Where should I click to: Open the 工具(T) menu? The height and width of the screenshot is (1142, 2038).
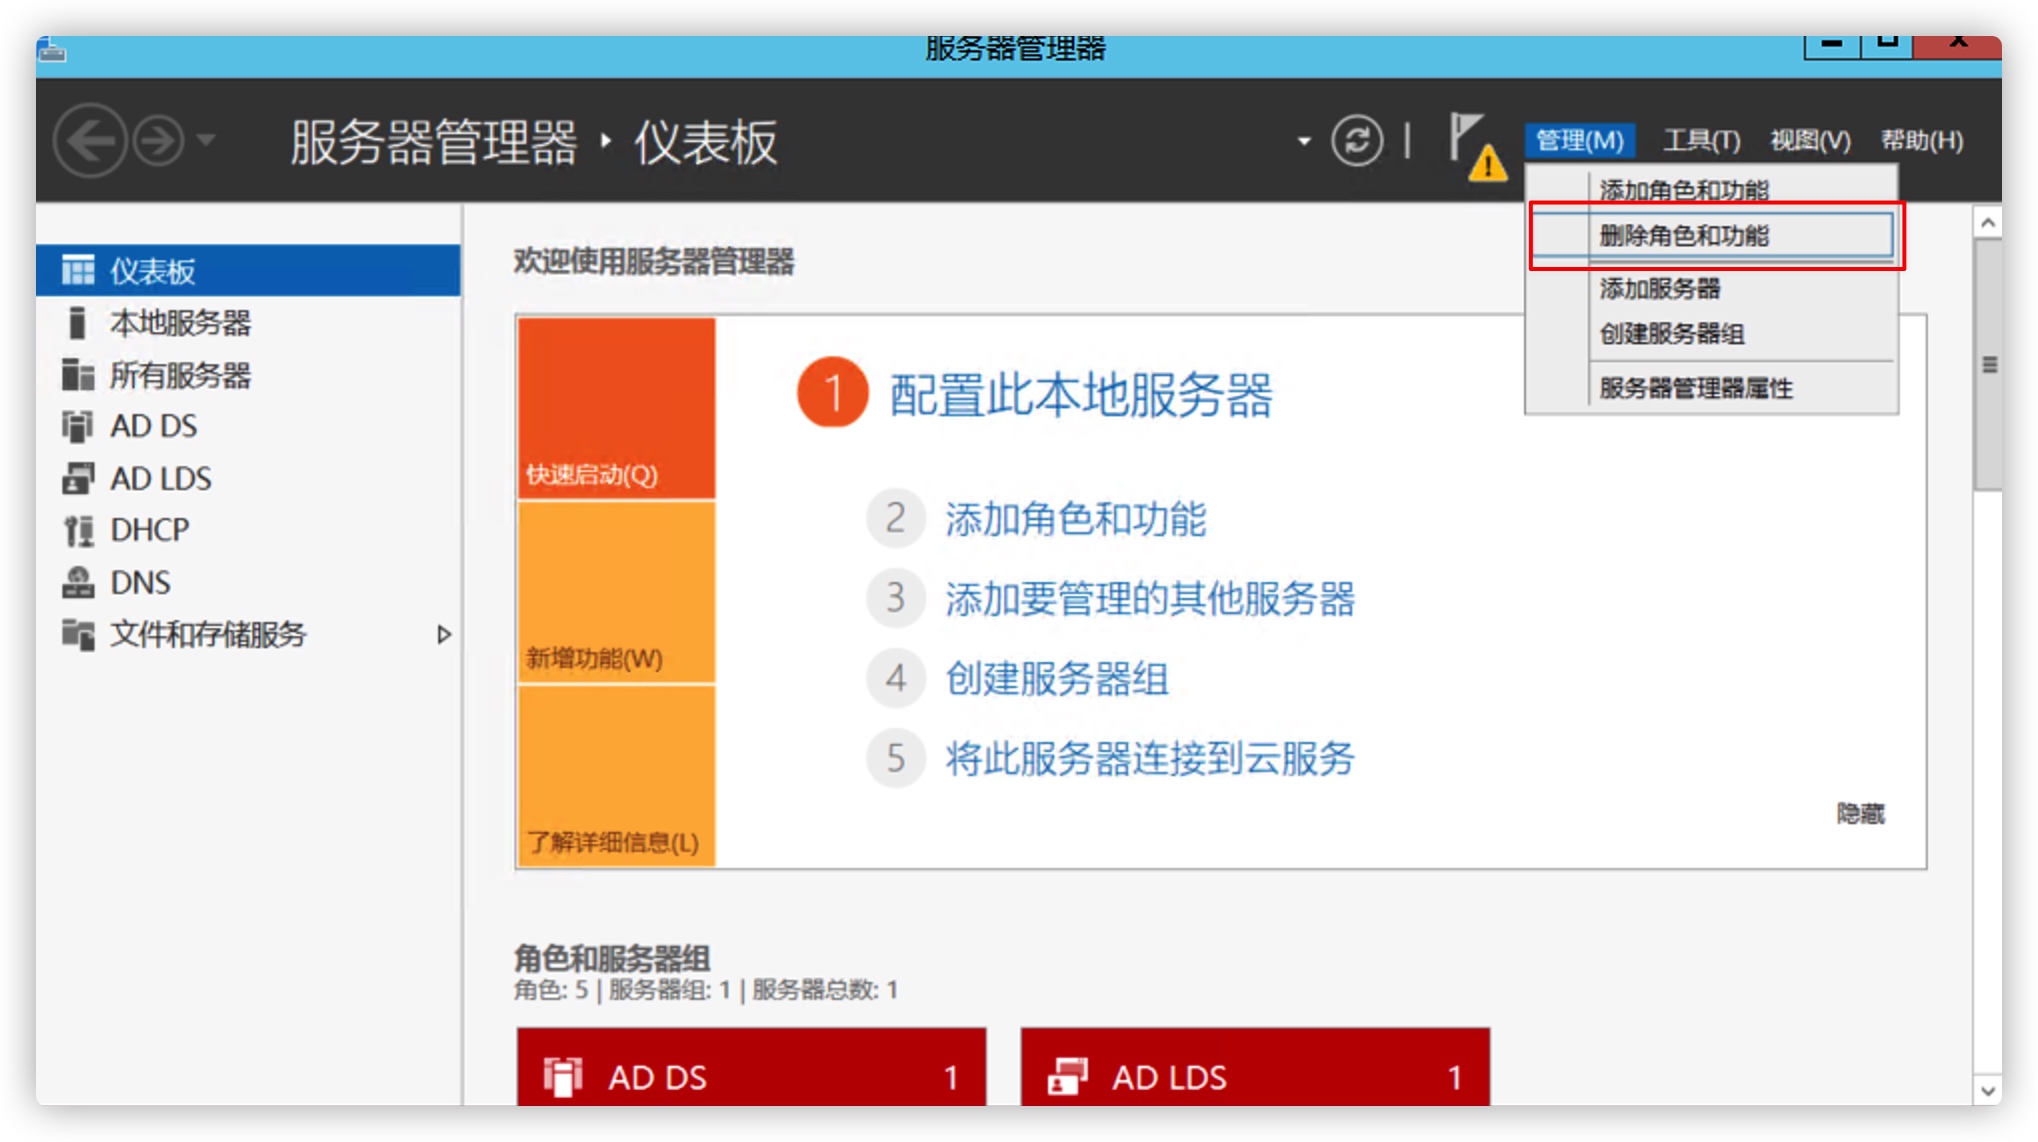(1702, 140)
